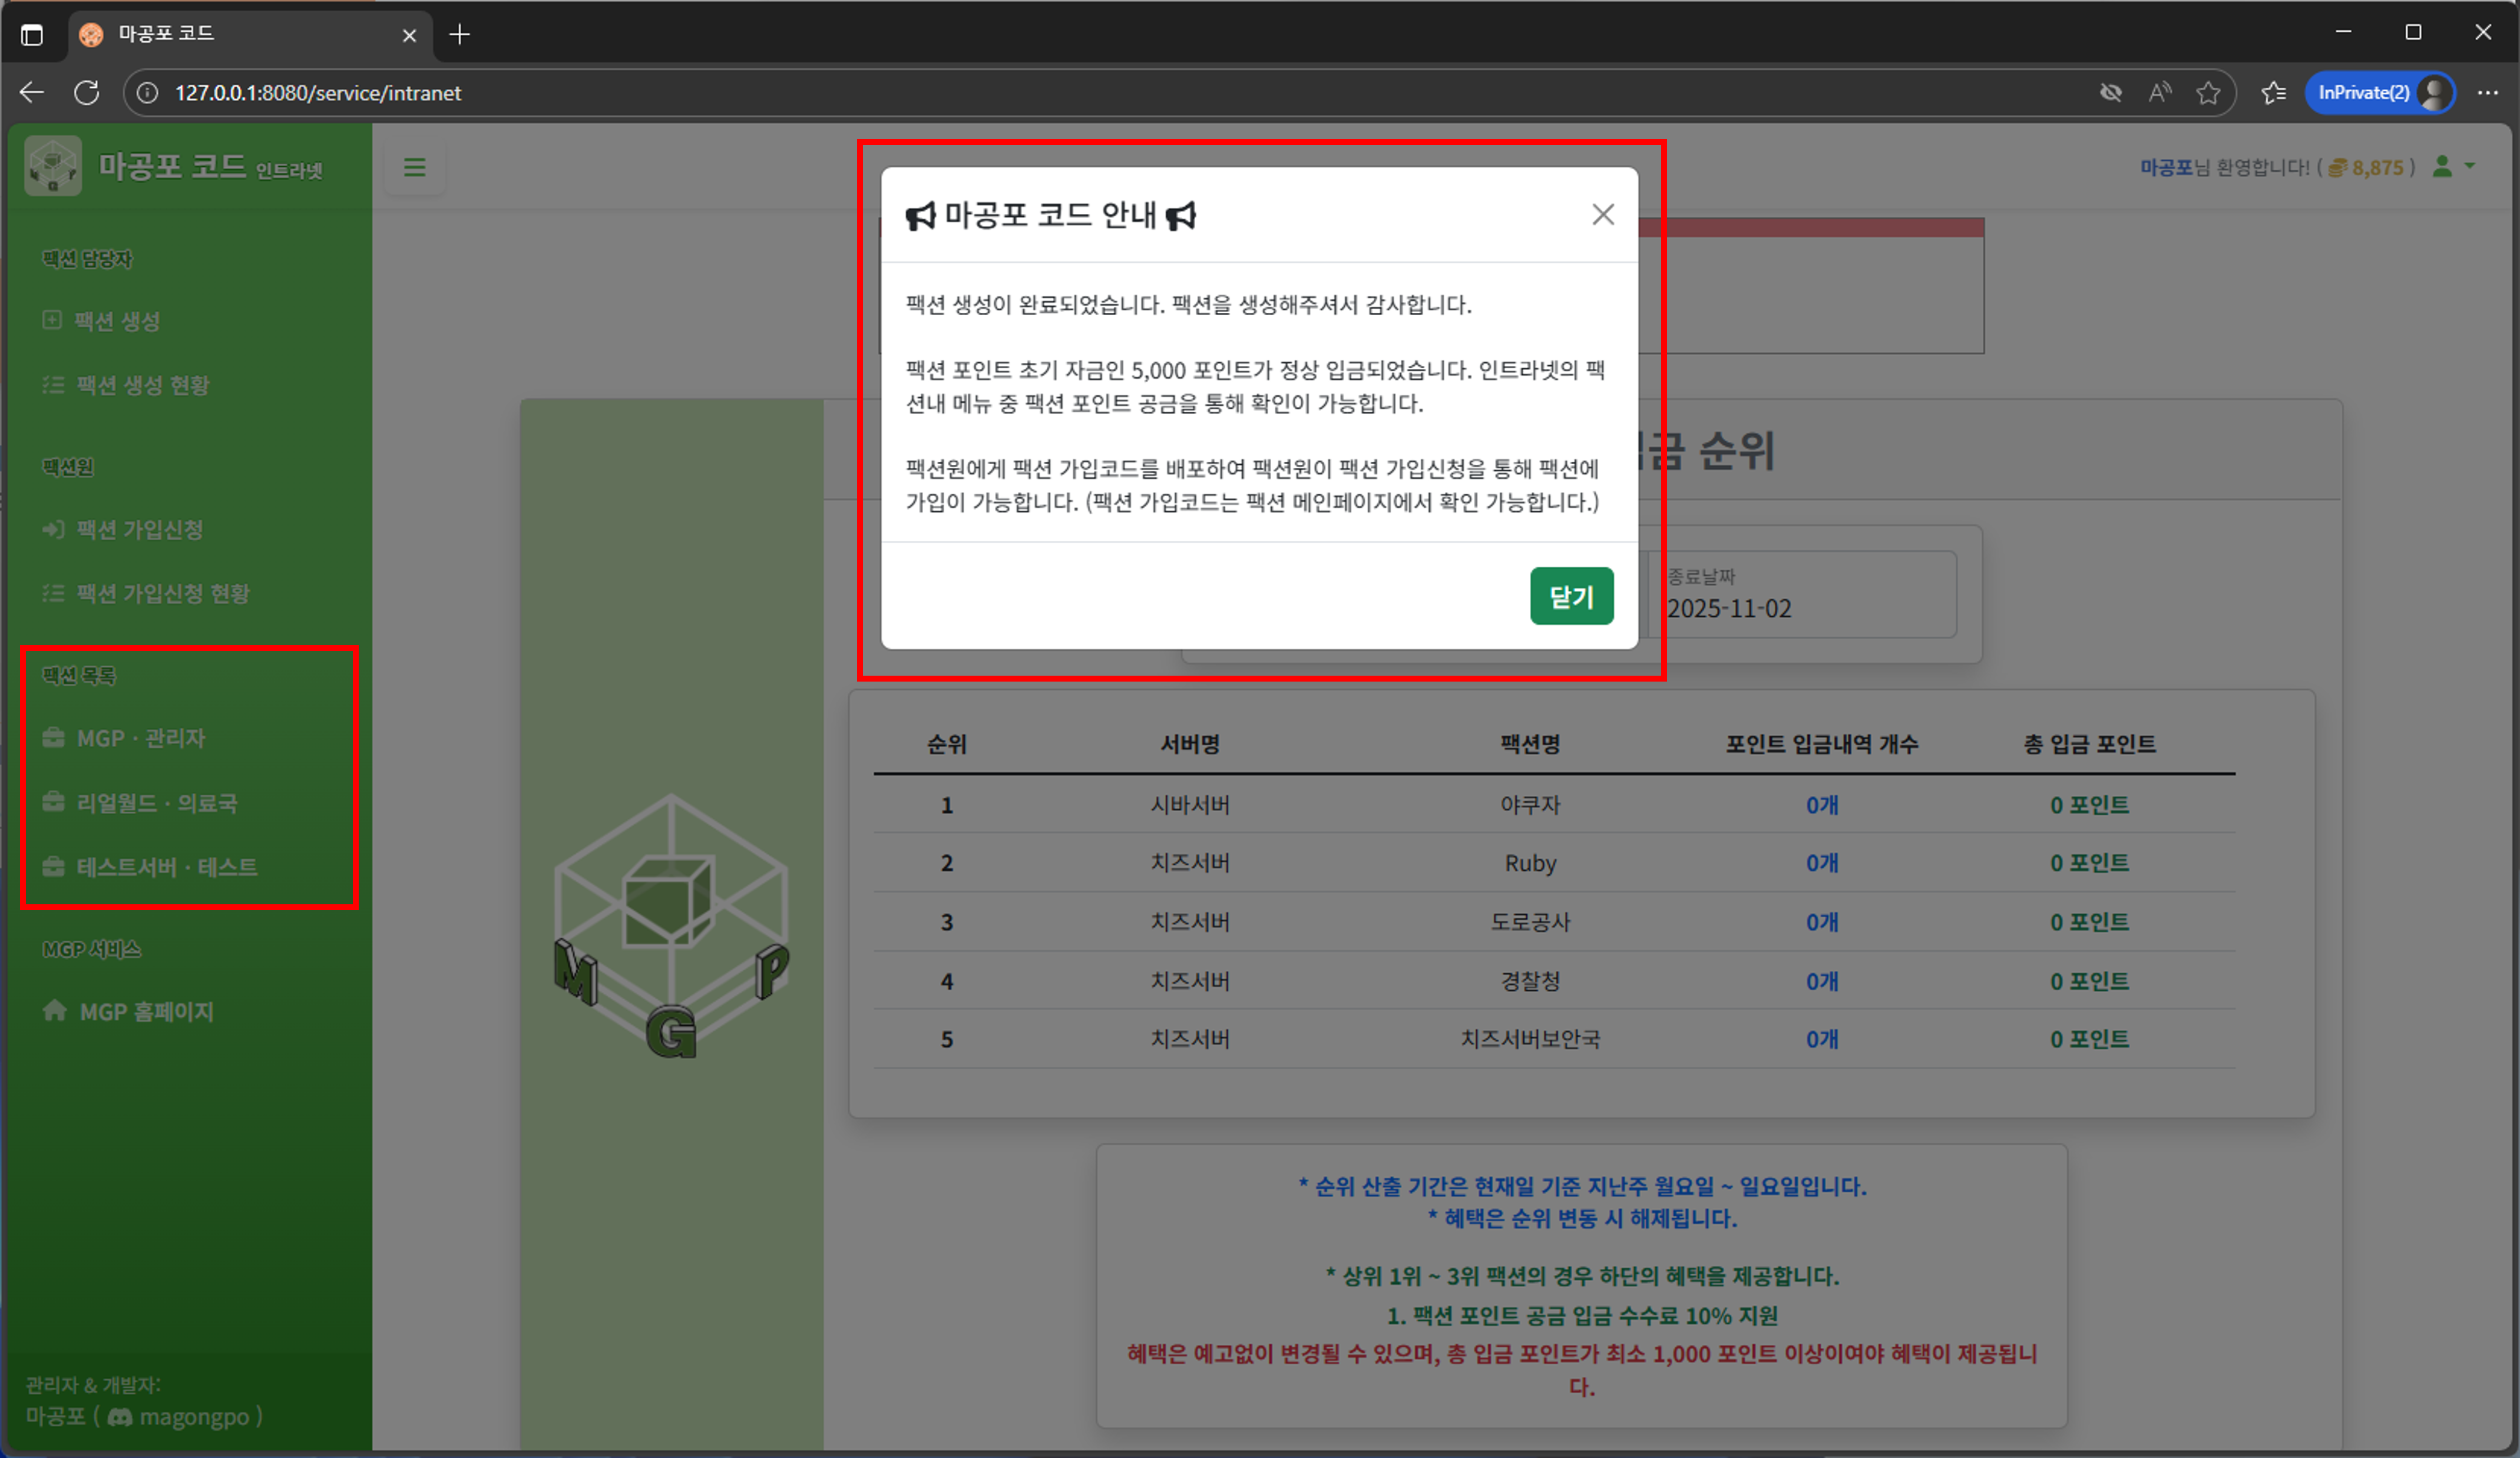Click the MGP cube logo in the sidebar

(x=52, y=165)
